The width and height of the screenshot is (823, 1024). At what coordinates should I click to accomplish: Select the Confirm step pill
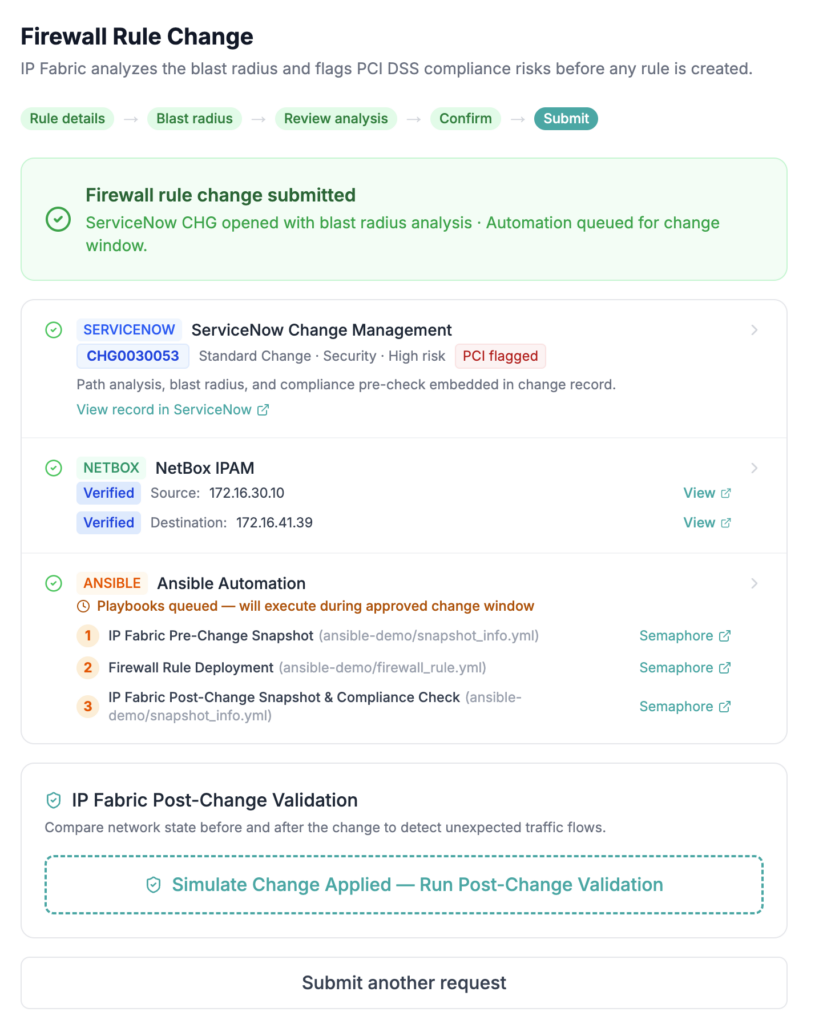[465, 118]
